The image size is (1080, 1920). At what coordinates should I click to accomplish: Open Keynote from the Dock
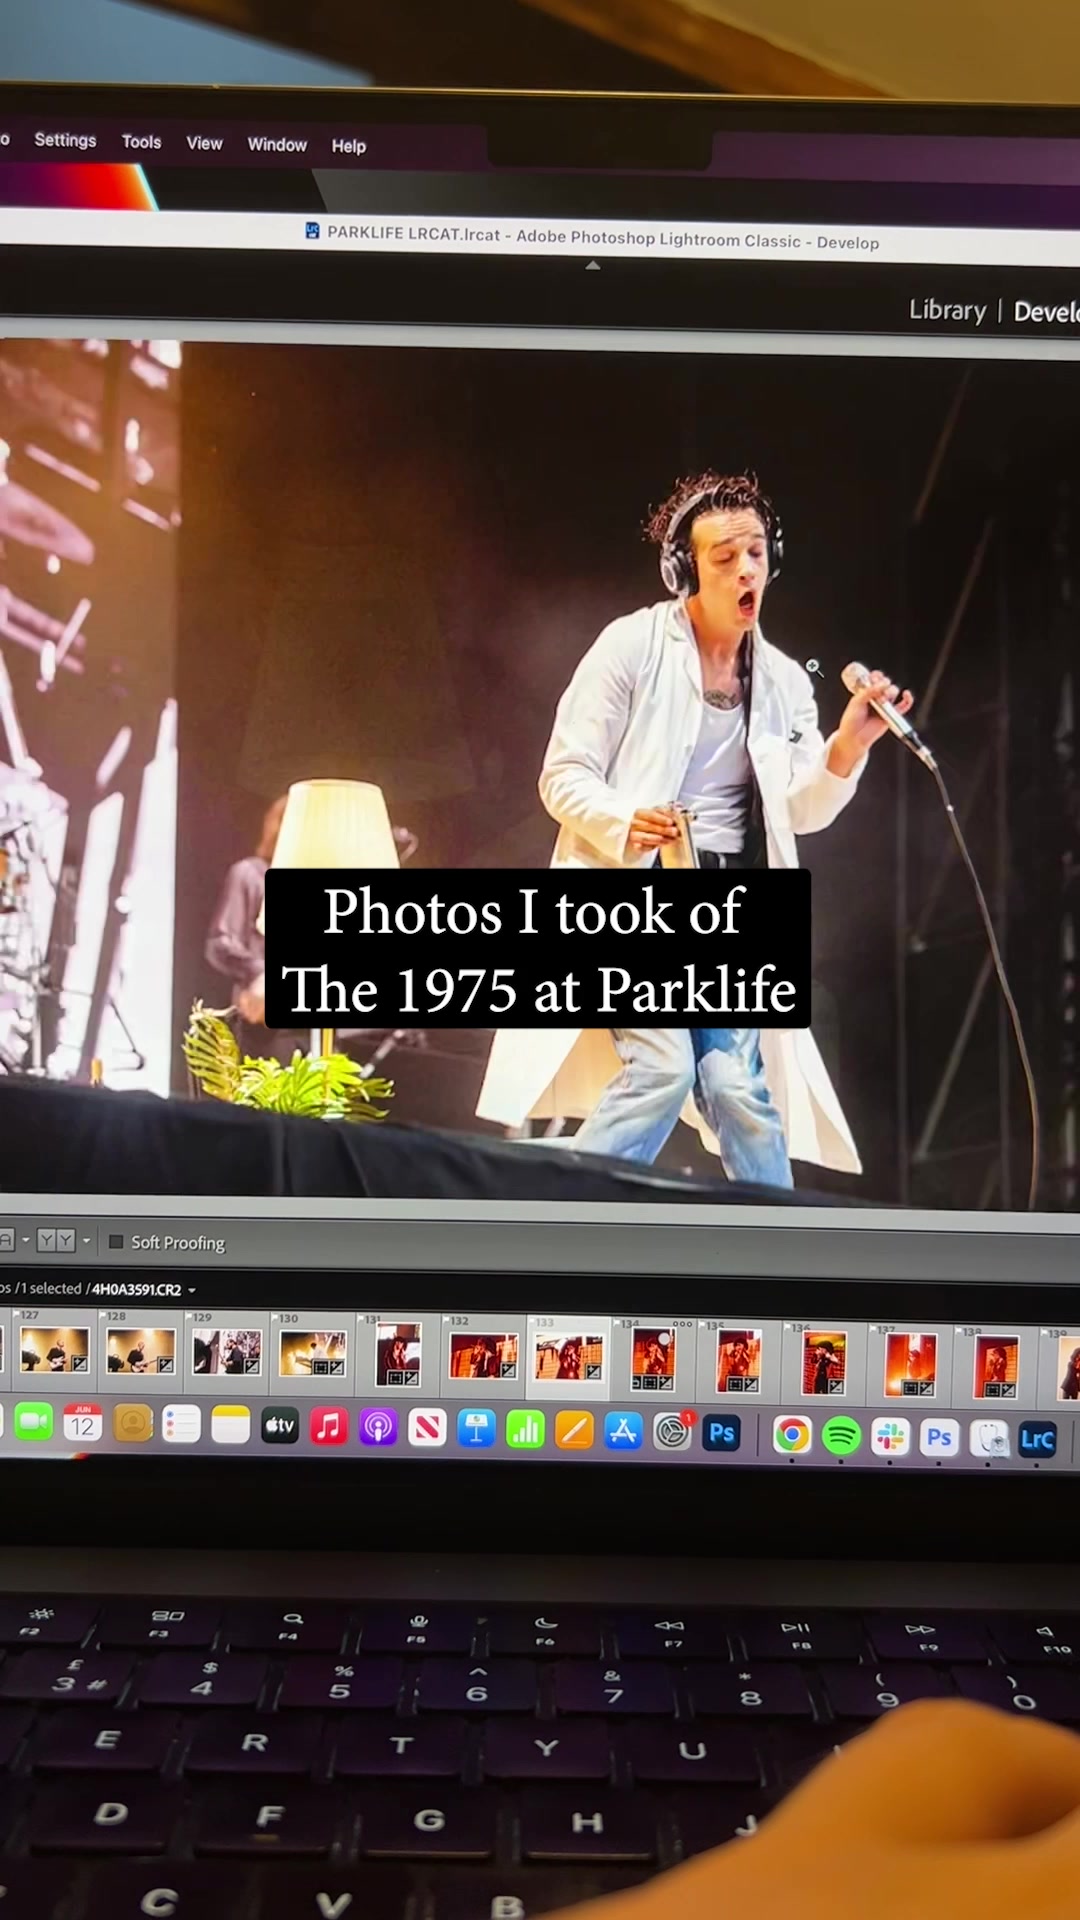tap(476, 1430)
